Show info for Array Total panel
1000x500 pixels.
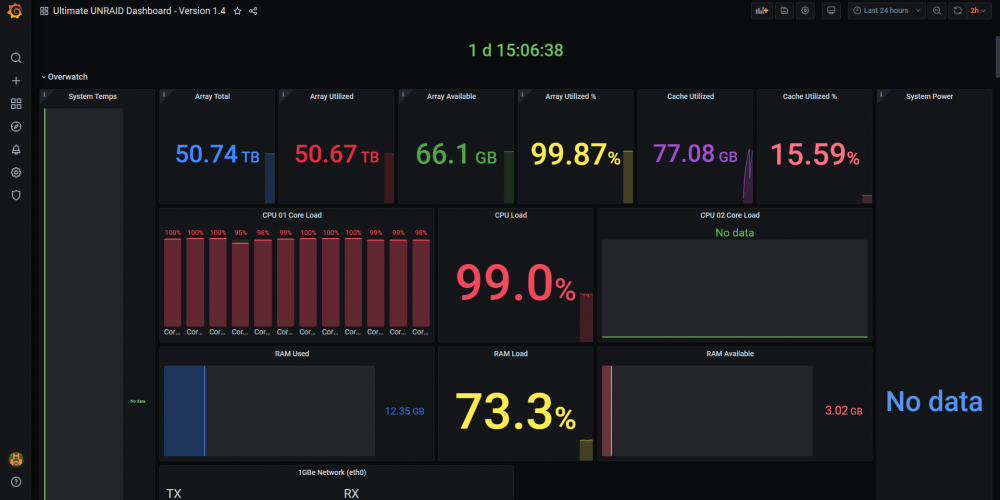tap(163, 93)
